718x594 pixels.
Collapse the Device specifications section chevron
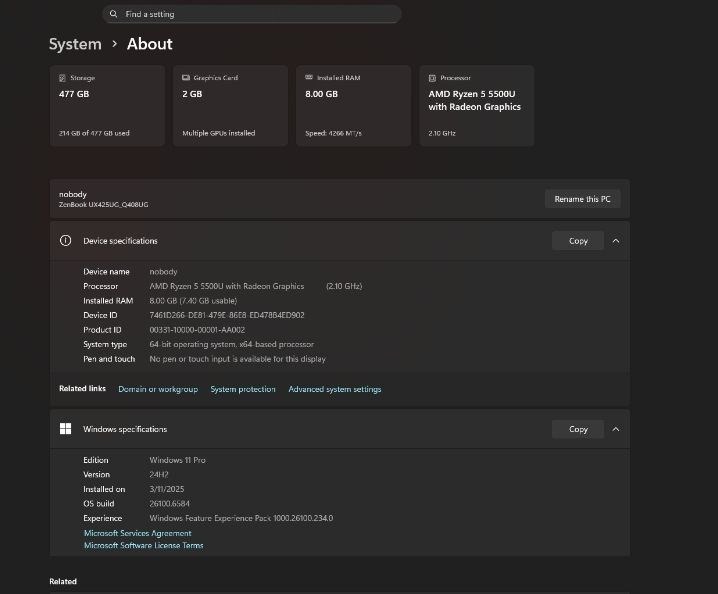tap(616, 241)
